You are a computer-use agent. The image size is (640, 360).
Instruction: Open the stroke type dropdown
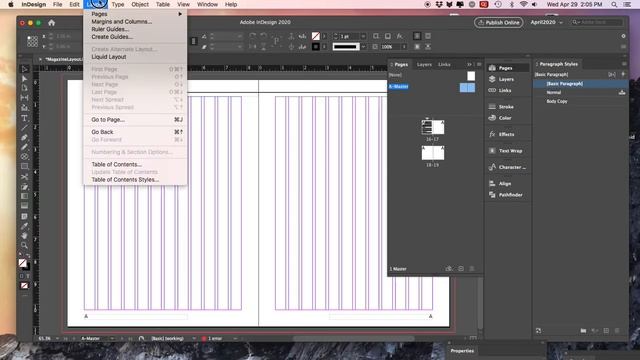(363, 47)
